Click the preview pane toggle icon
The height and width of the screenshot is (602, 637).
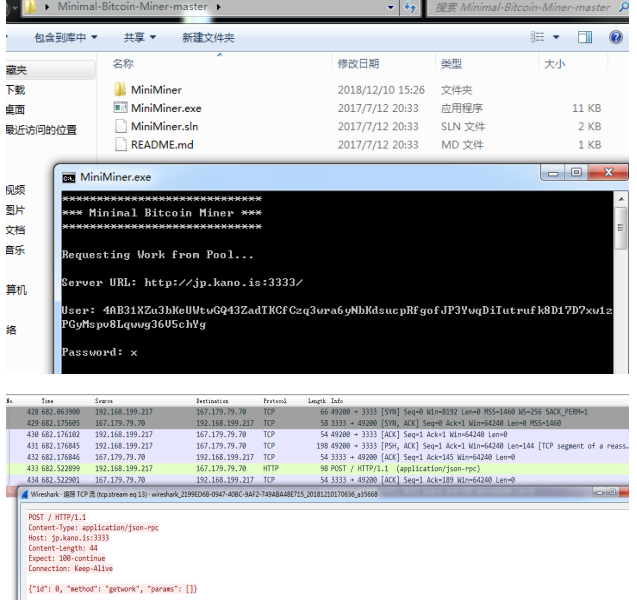[x=584, y=38]
